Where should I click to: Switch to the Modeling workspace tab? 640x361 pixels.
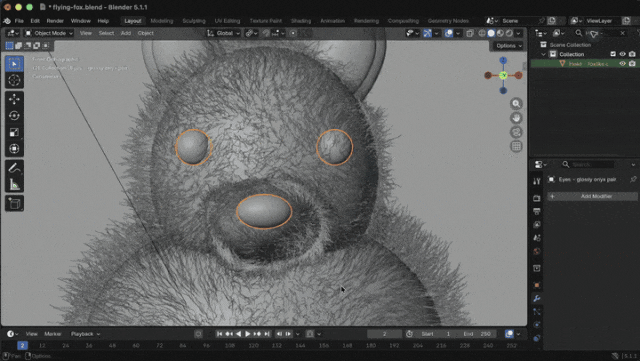click(162, 21)
